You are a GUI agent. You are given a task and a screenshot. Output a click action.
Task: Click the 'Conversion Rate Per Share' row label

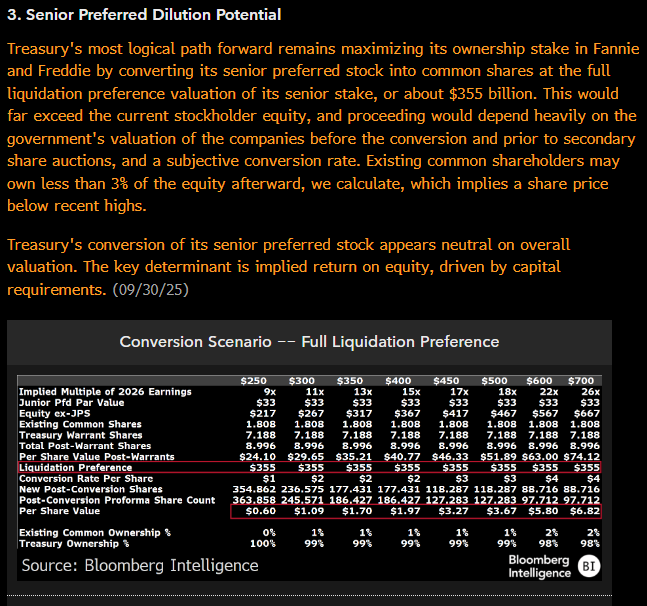86,479
